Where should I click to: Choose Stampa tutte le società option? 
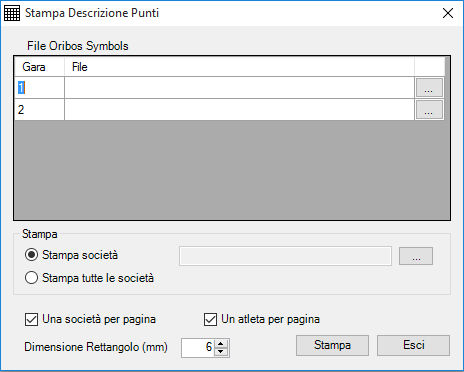click(x=32, y=278)
